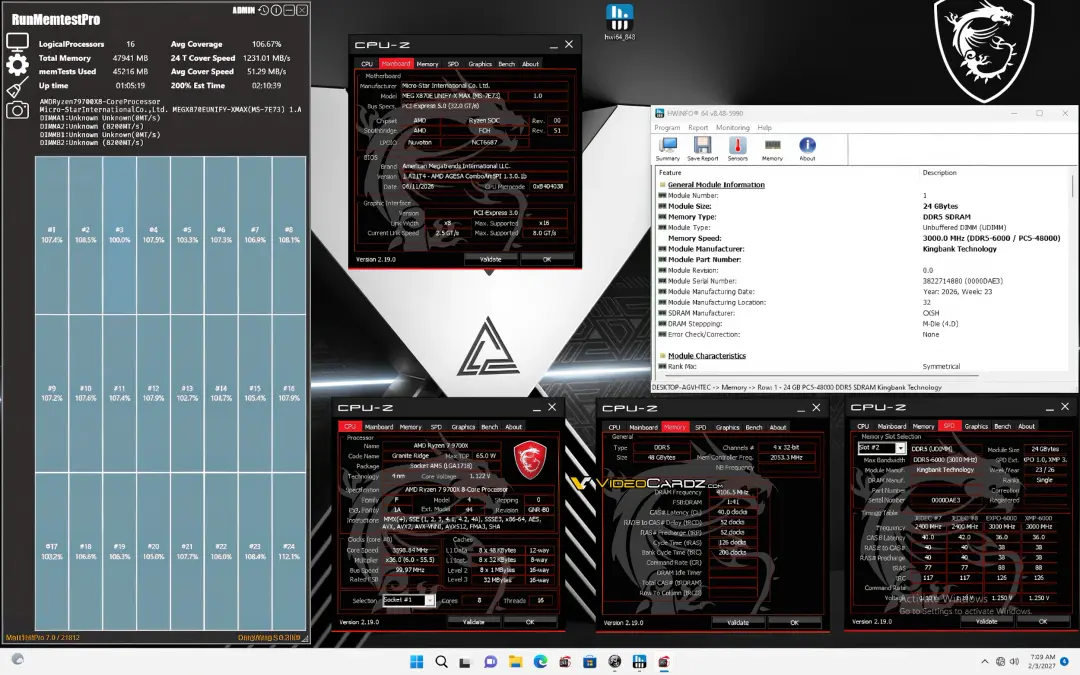The width and height of the screenshot is (1080, 675).
Task: Select Module Characteristics heading in HWiNFO
Action: tap(707, 355)
